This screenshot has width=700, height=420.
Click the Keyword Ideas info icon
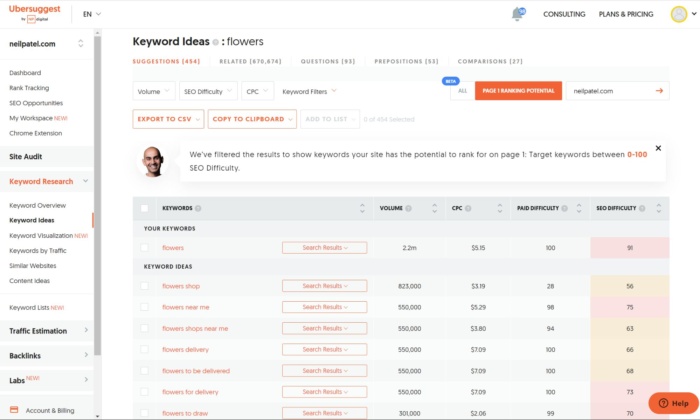click(216, 42)
